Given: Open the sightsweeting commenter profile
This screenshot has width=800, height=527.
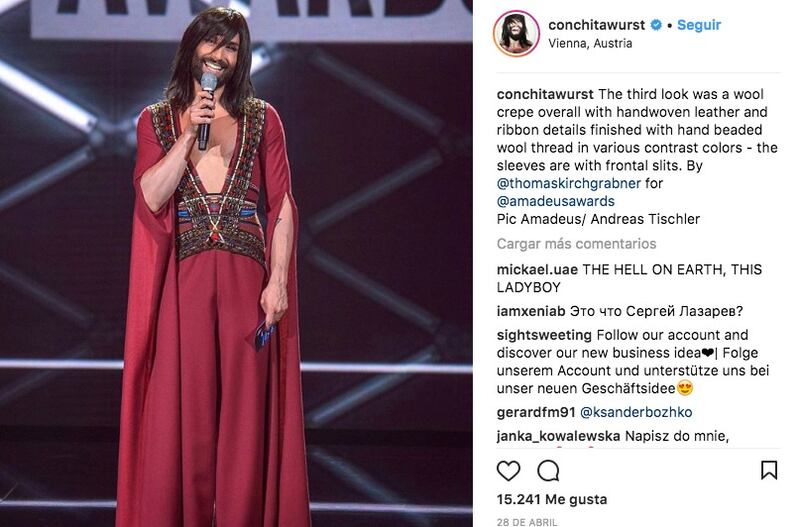Looking at the screenshot, I should [544, 335].
